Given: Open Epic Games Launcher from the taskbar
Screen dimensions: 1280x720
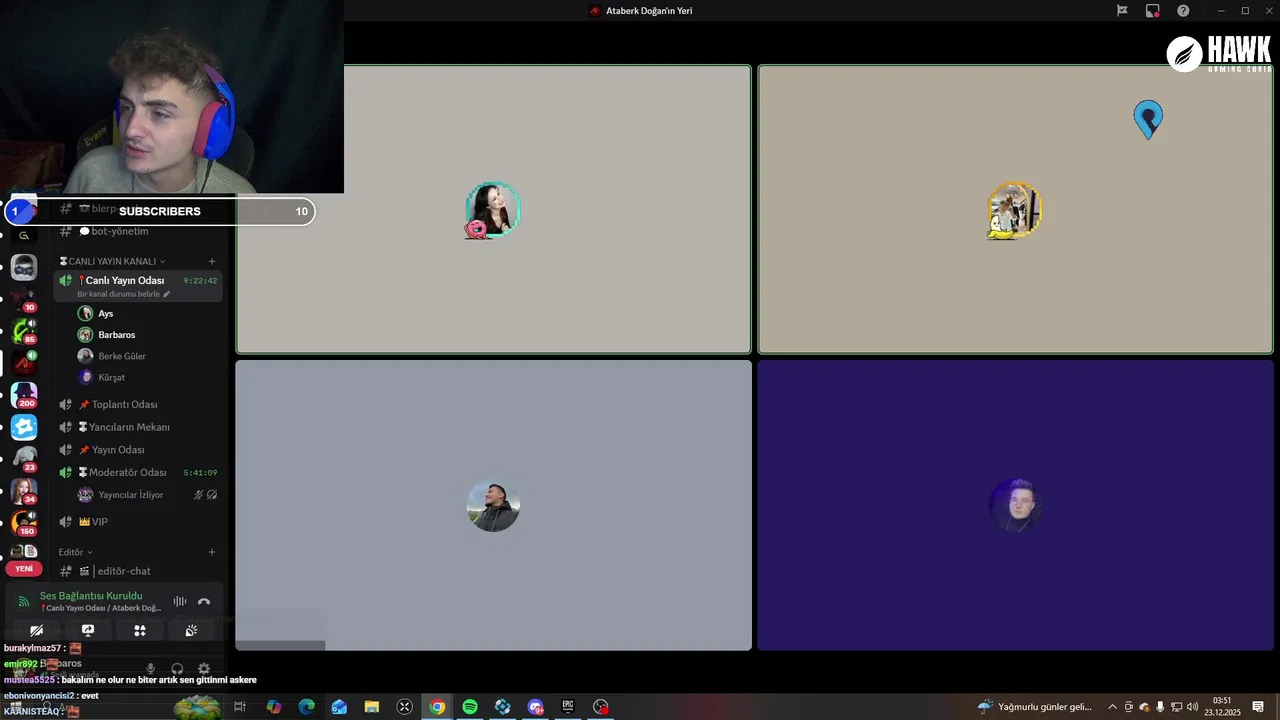Looking at the screenshot, I should click(x=568, y=707).
